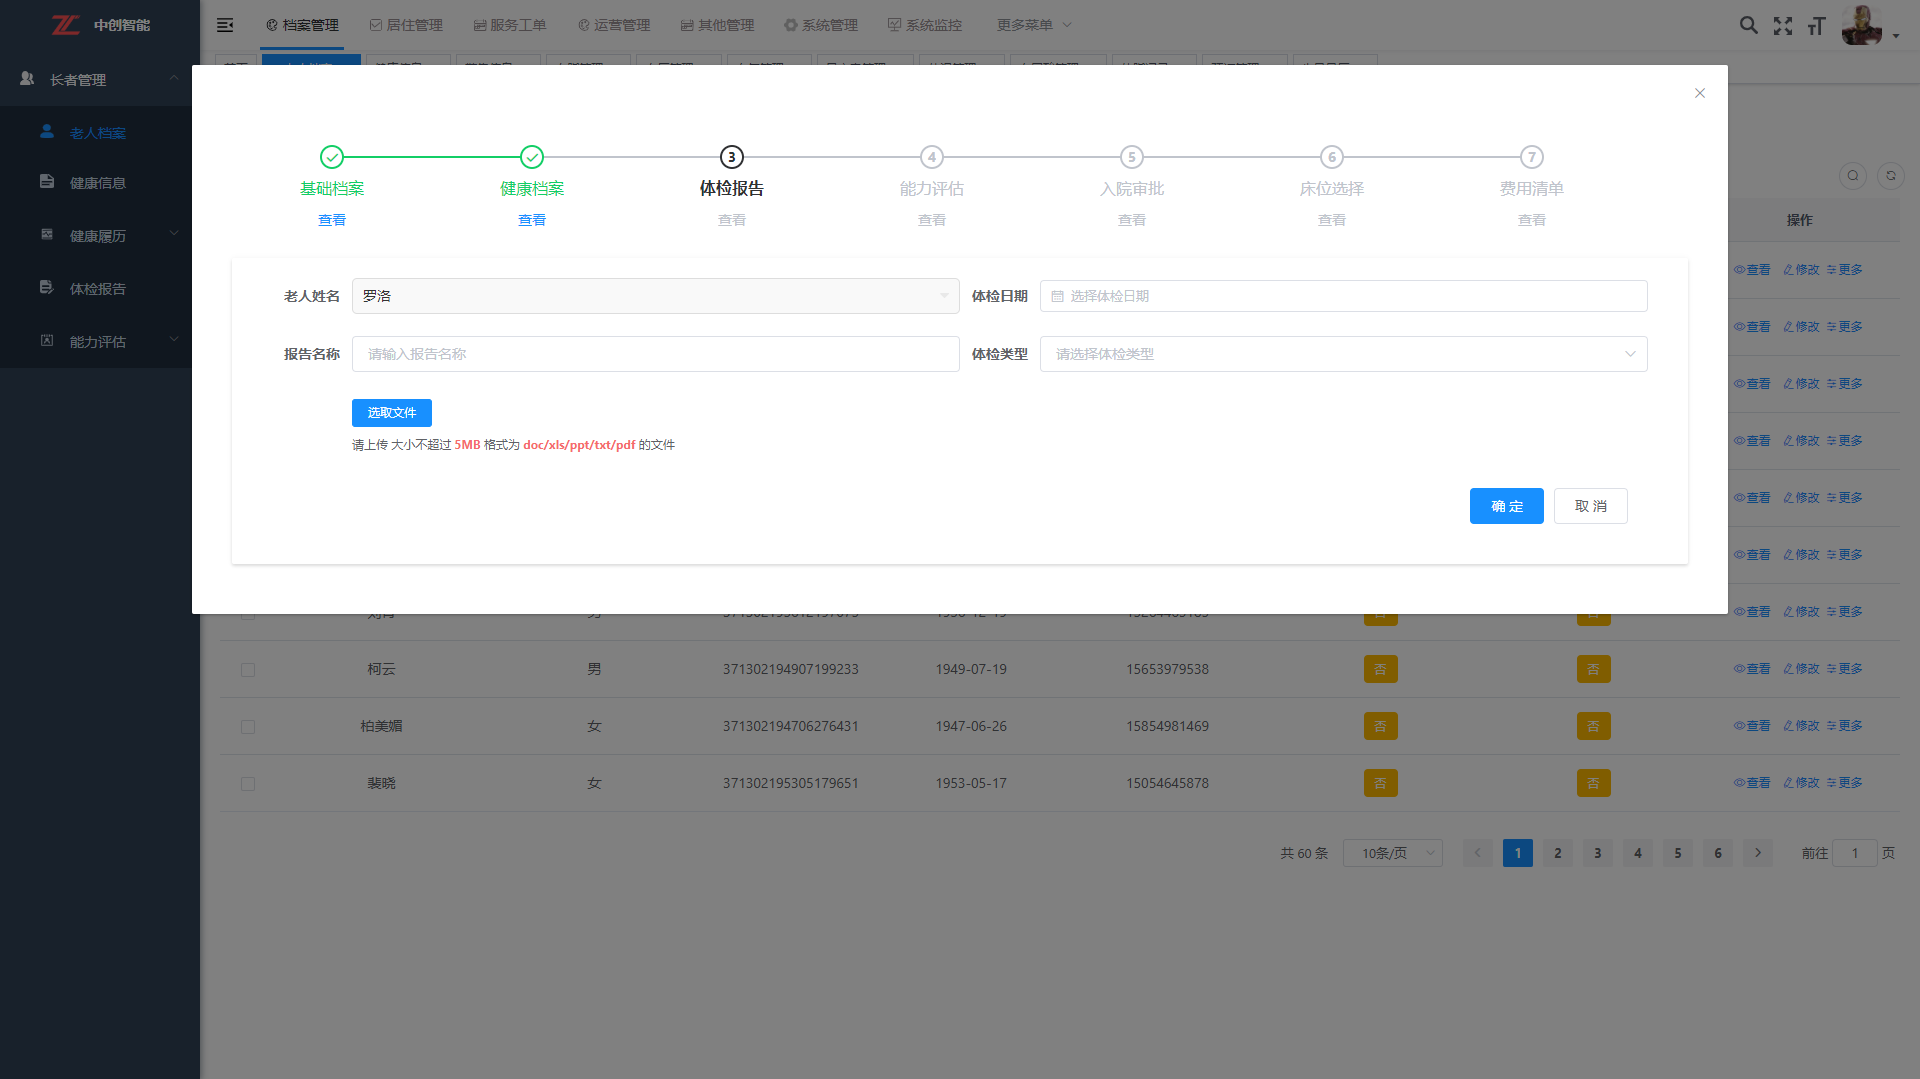Click the 选取文件 upload button

[x=392, y=413]
